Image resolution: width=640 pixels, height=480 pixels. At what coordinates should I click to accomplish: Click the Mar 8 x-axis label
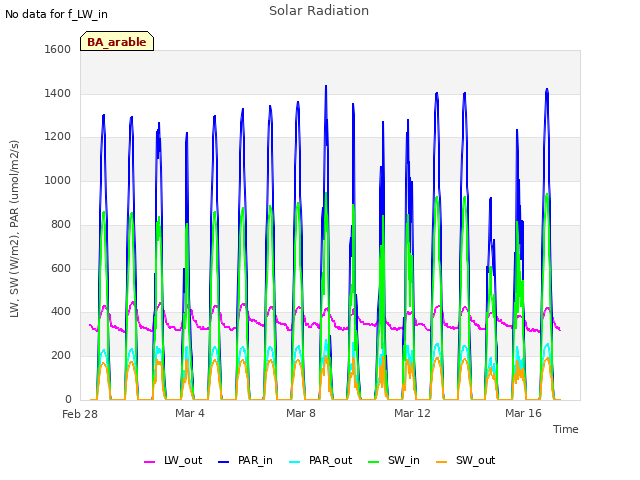[x=301, y=413]
